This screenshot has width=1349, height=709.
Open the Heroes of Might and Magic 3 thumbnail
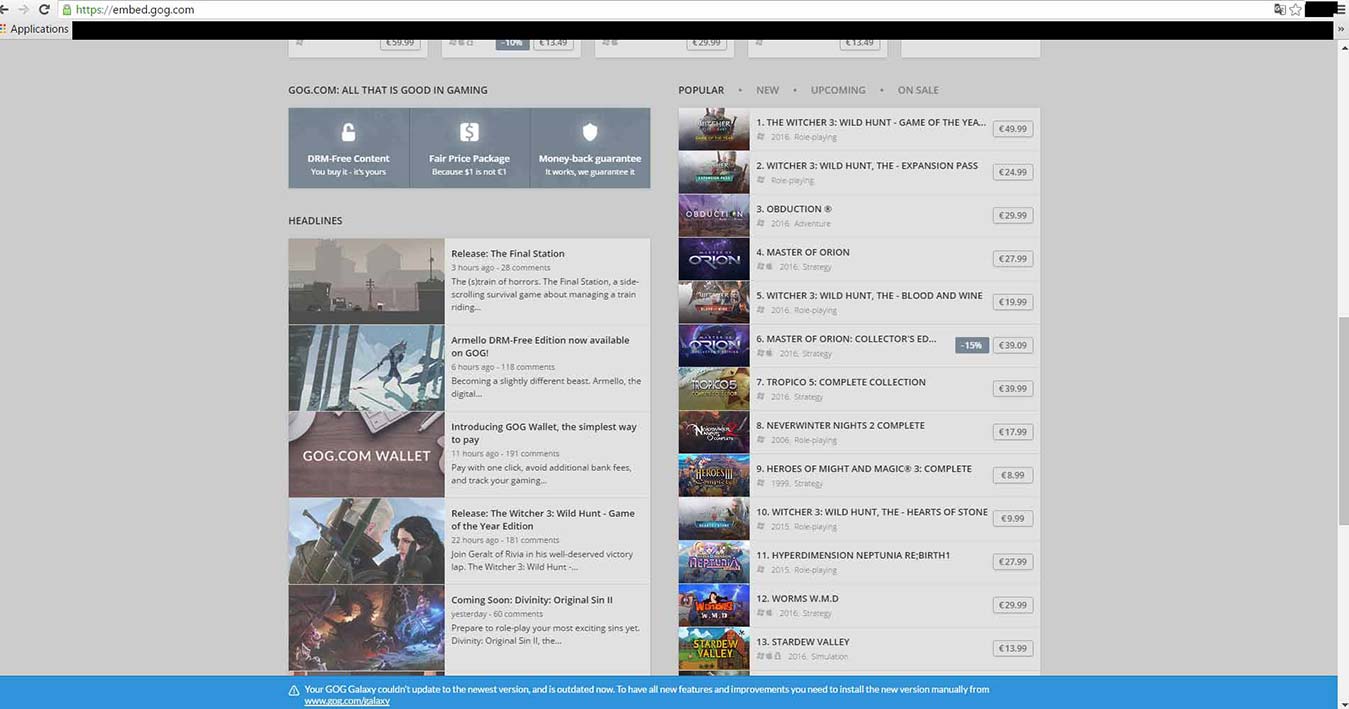point(714,475)
